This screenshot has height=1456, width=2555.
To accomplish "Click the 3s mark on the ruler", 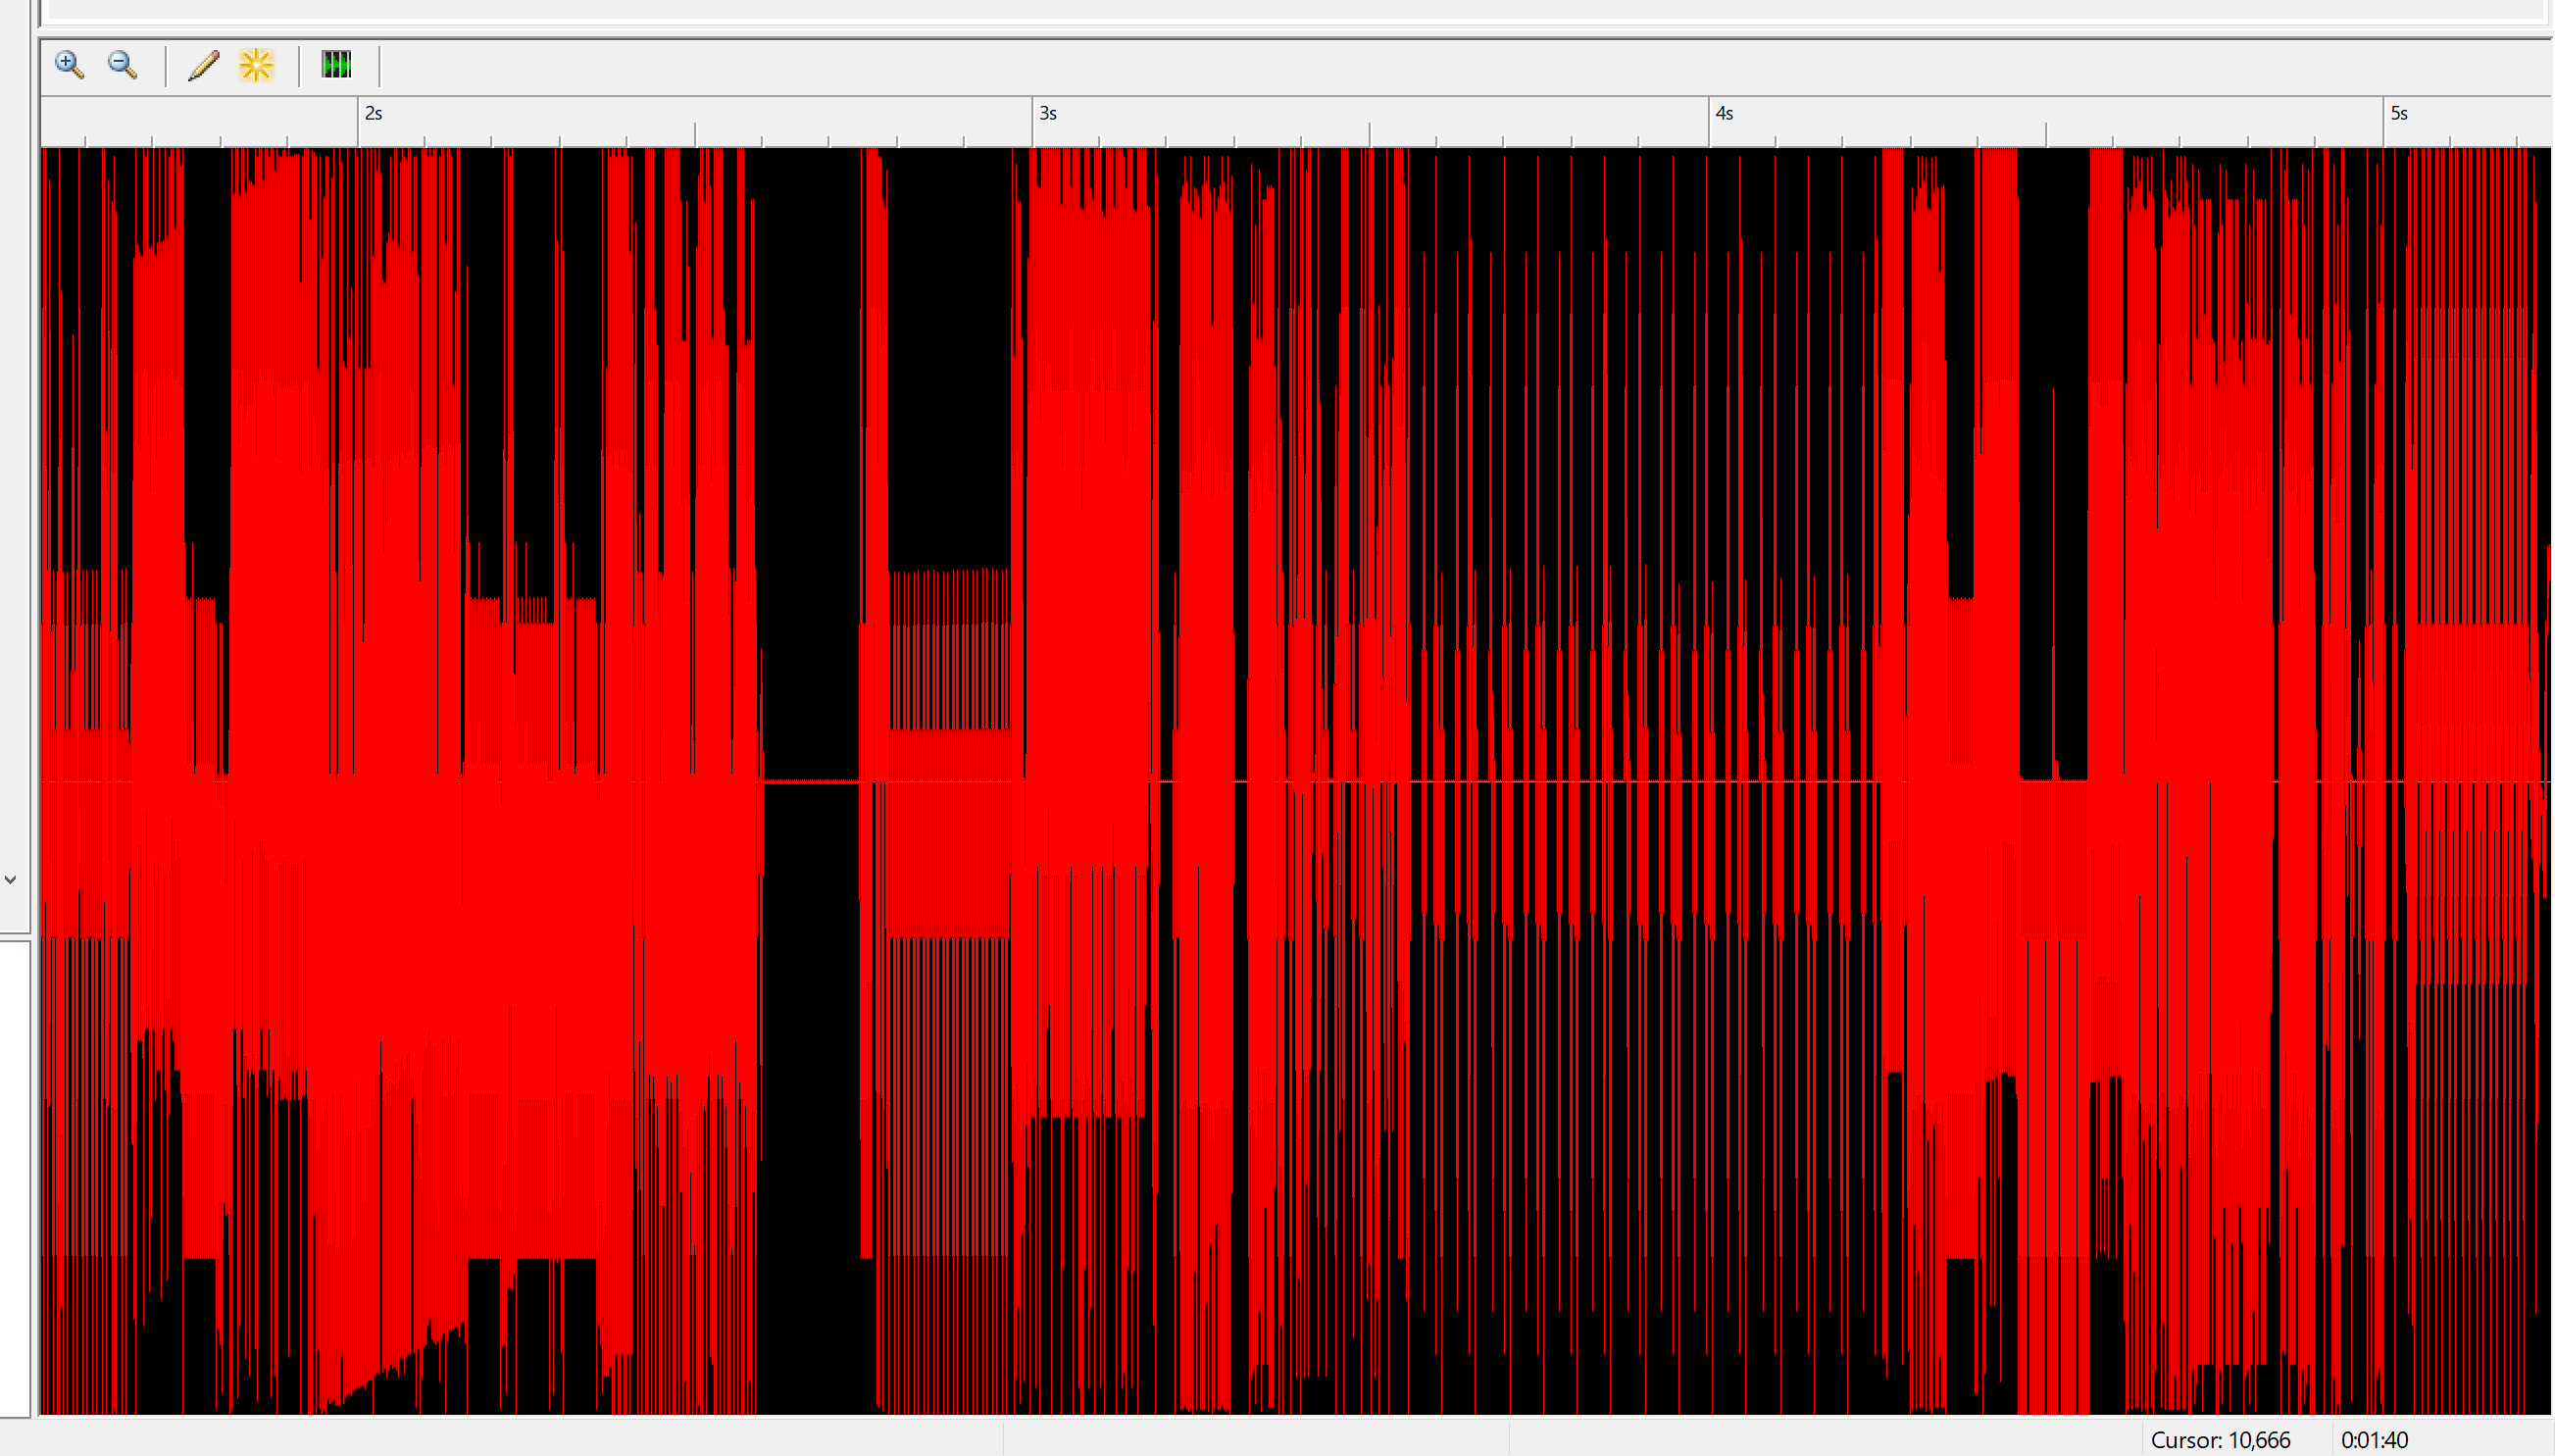I will pos(1047,114).
